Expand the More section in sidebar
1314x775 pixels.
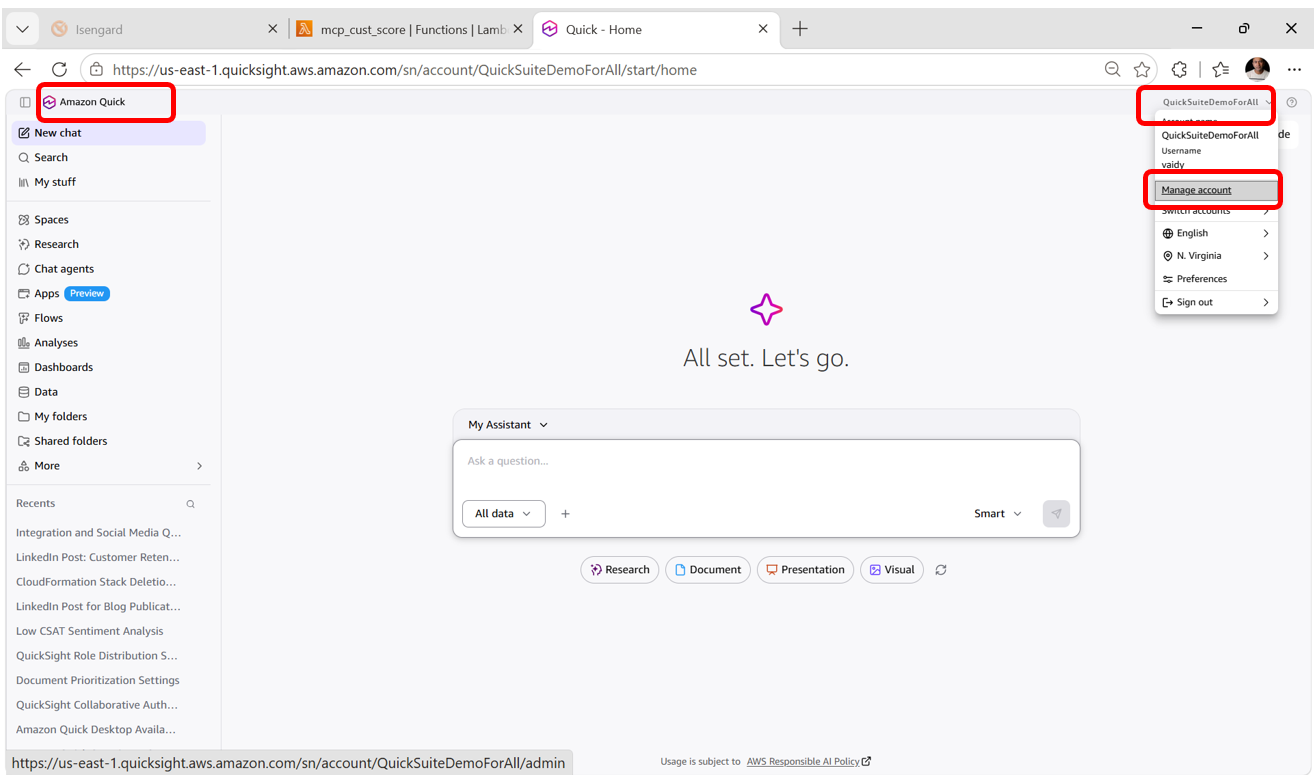click(x=109, y=466)
